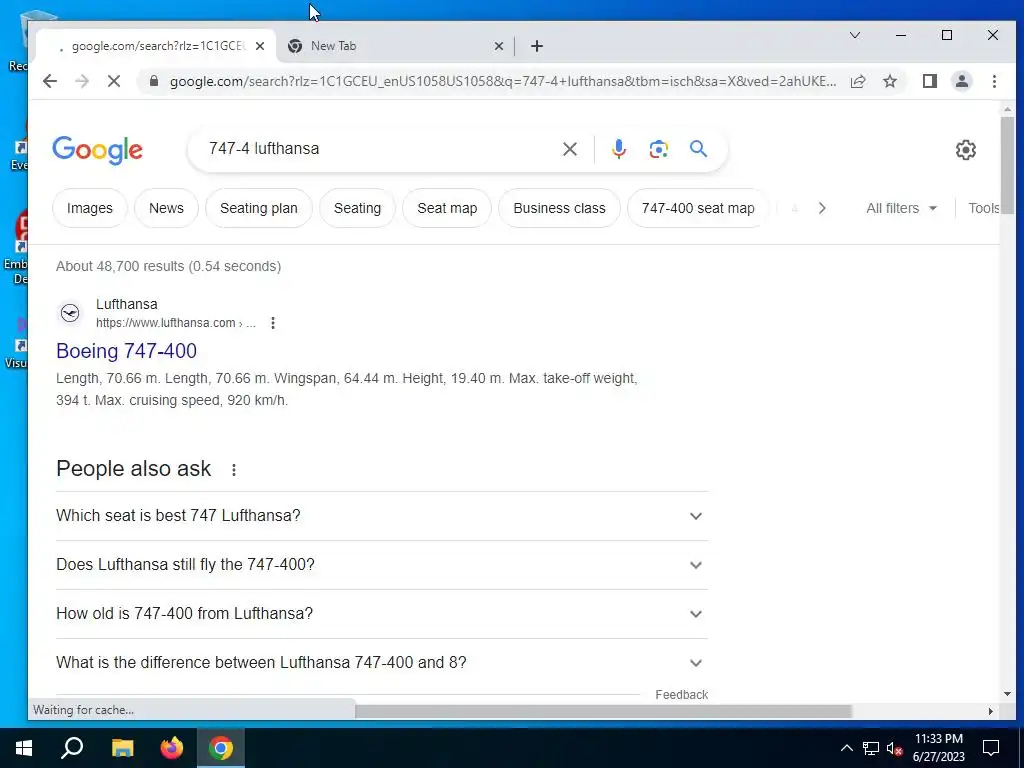The image size is (1024, 768).
Task: Open the Chrome profile menu
Action: (961, 81)
